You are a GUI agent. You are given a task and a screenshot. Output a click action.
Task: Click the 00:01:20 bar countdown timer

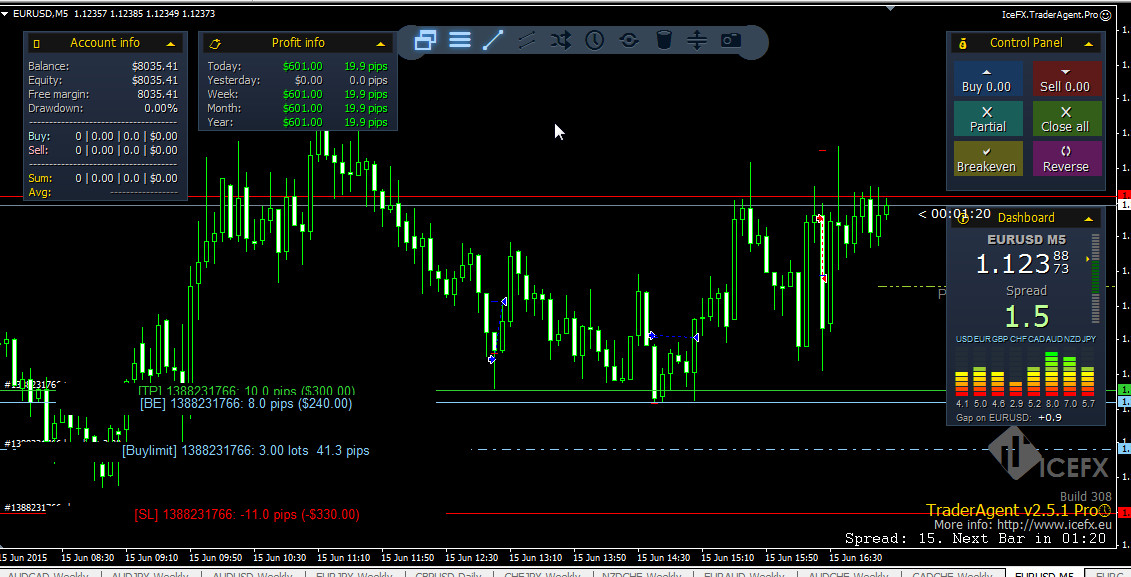960,214
